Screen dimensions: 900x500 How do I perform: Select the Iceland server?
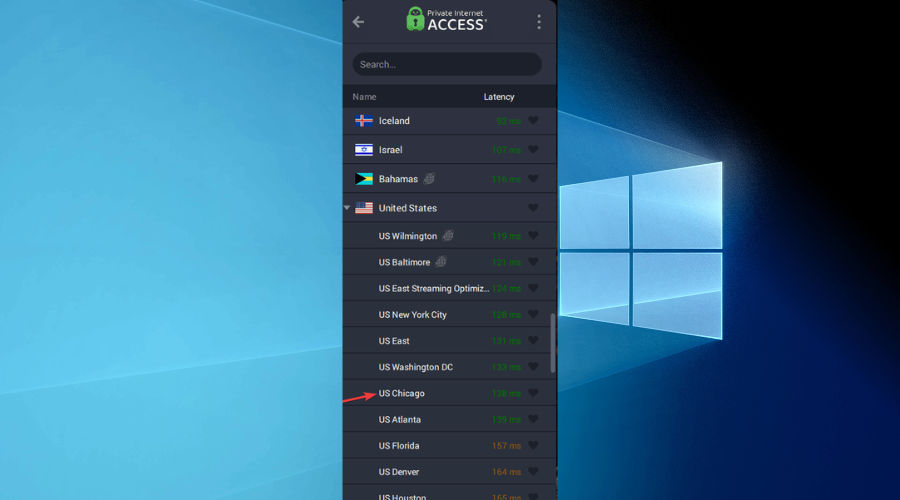tap(449, 121)
